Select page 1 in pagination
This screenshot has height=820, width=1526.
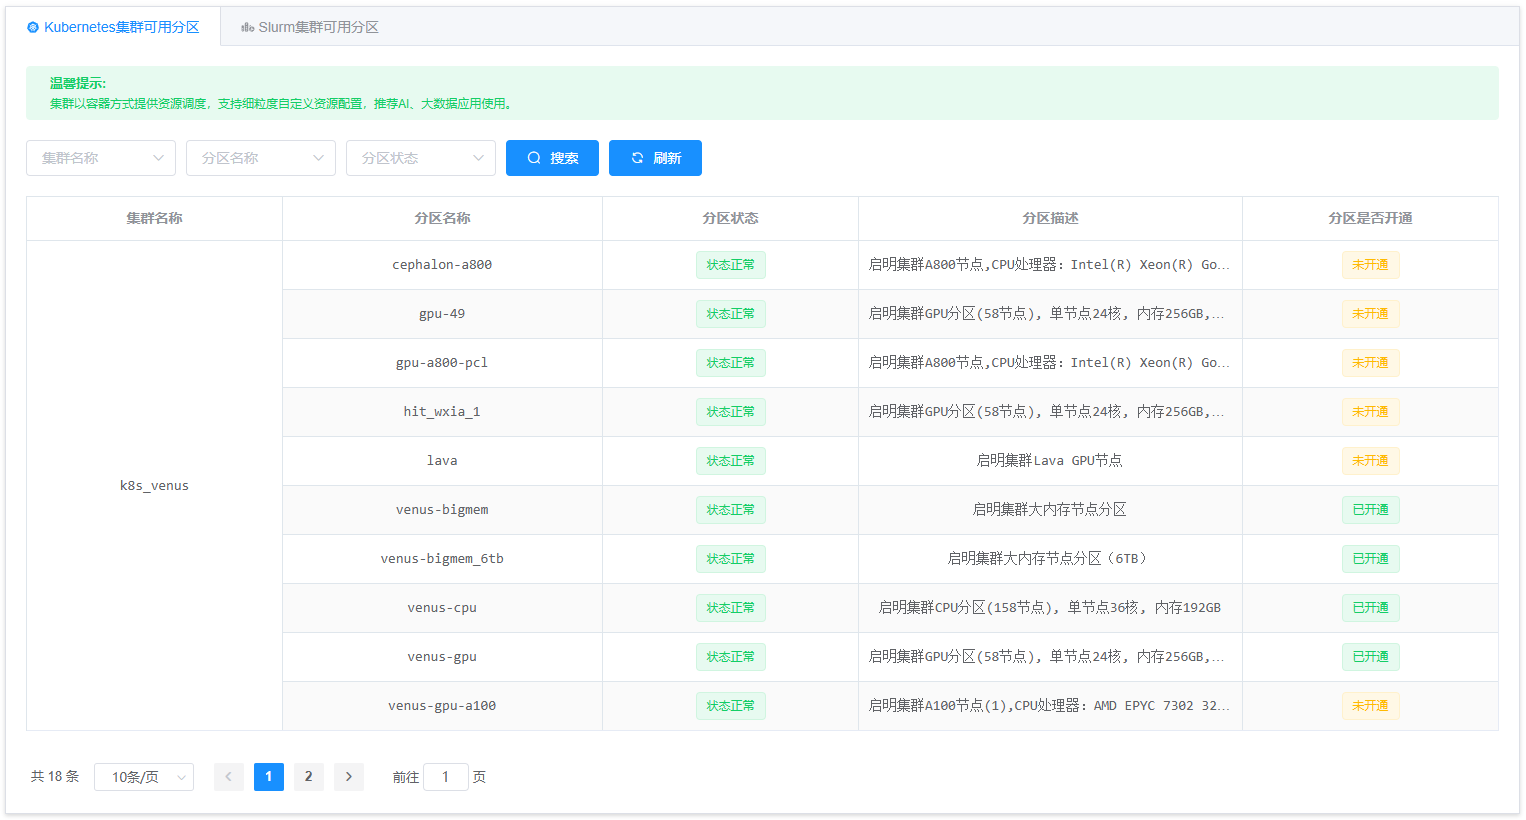tap(269, 777)
